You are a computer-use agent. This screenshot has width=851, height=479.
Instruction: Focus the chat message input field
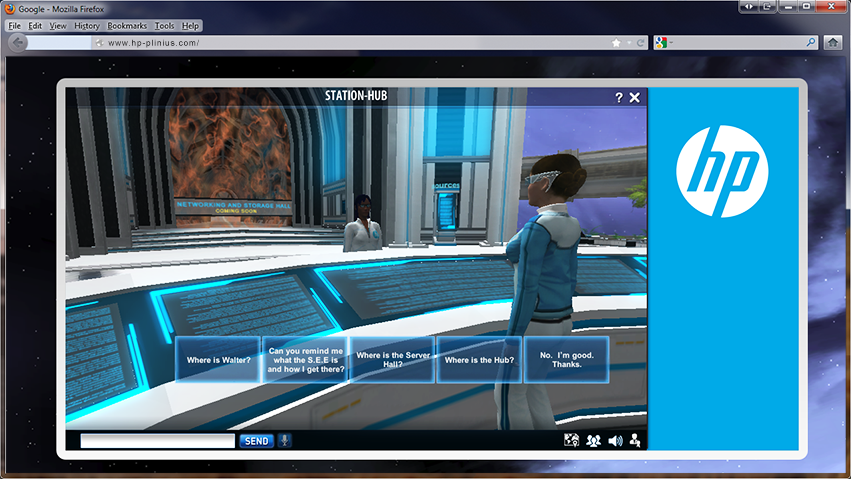[x=157, y=440]
